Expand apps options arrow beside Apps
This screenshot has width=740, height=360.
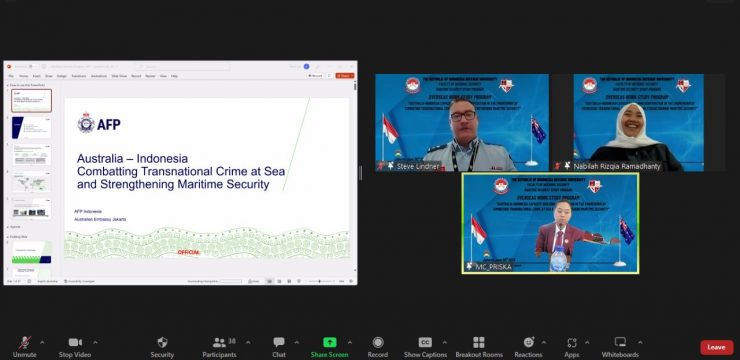pyautogui.click(x=587, y=343)
